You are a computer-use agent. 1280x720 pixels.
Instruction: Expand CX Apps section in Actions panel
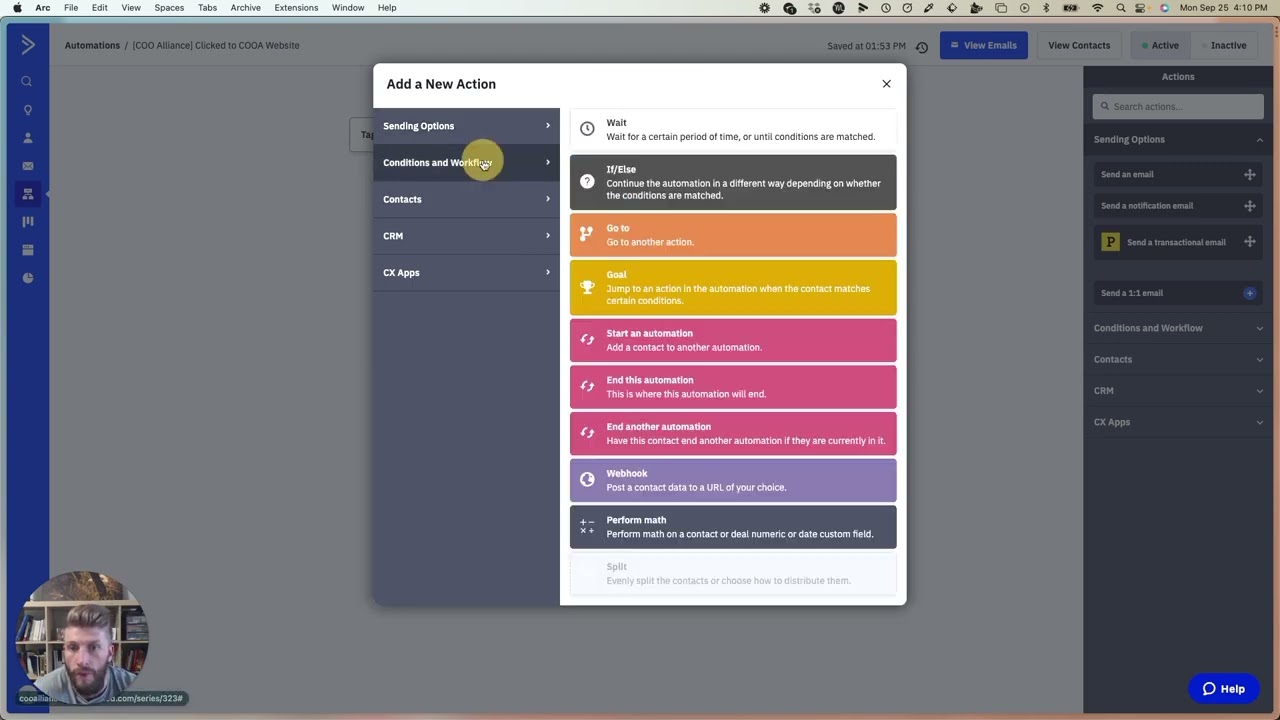tap(1178, 422)
